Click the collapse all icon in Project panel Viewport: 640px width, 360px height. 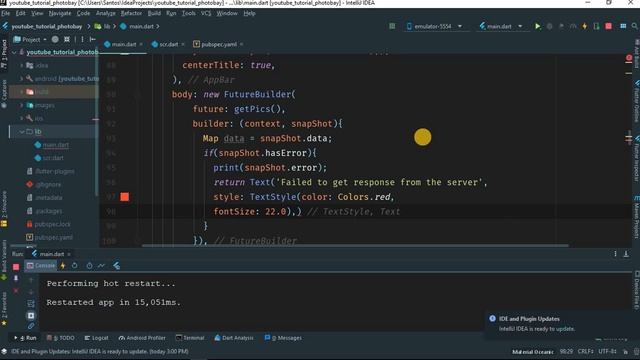(x=67, y=40)
